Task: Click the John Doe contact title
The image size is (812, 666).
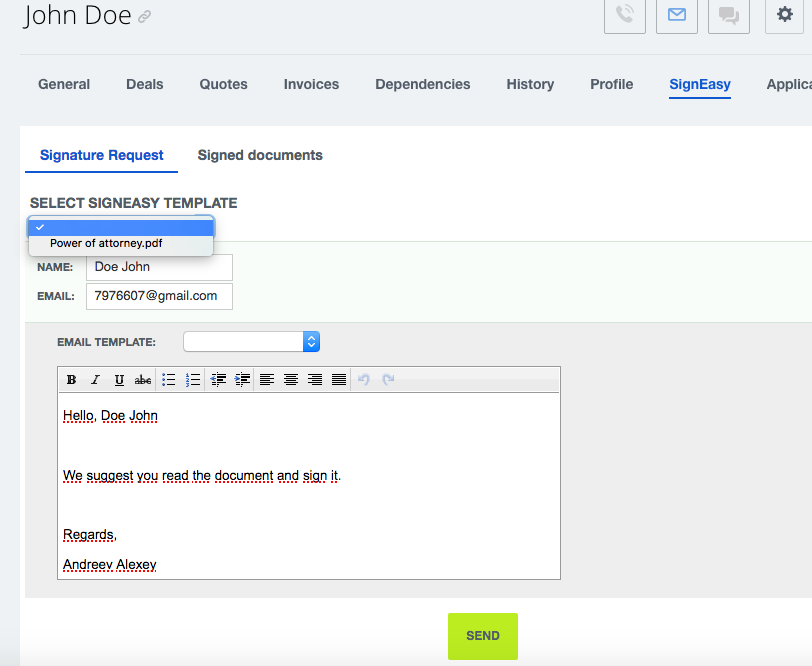Action: pos(77,15)
